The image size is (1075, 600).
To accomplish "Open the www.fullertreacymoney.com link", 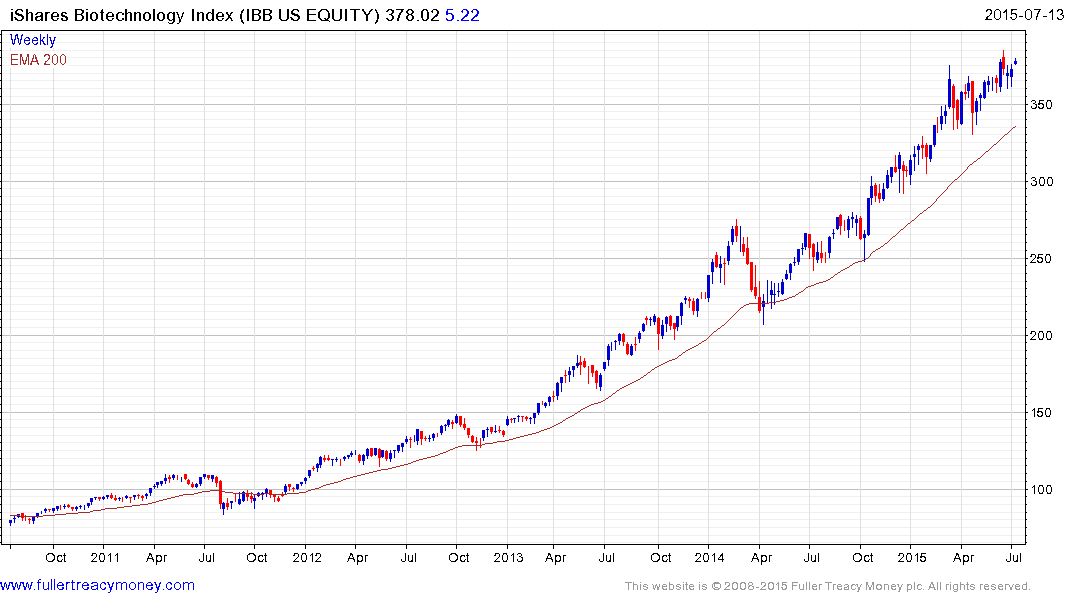I will [x=97, y=585].
